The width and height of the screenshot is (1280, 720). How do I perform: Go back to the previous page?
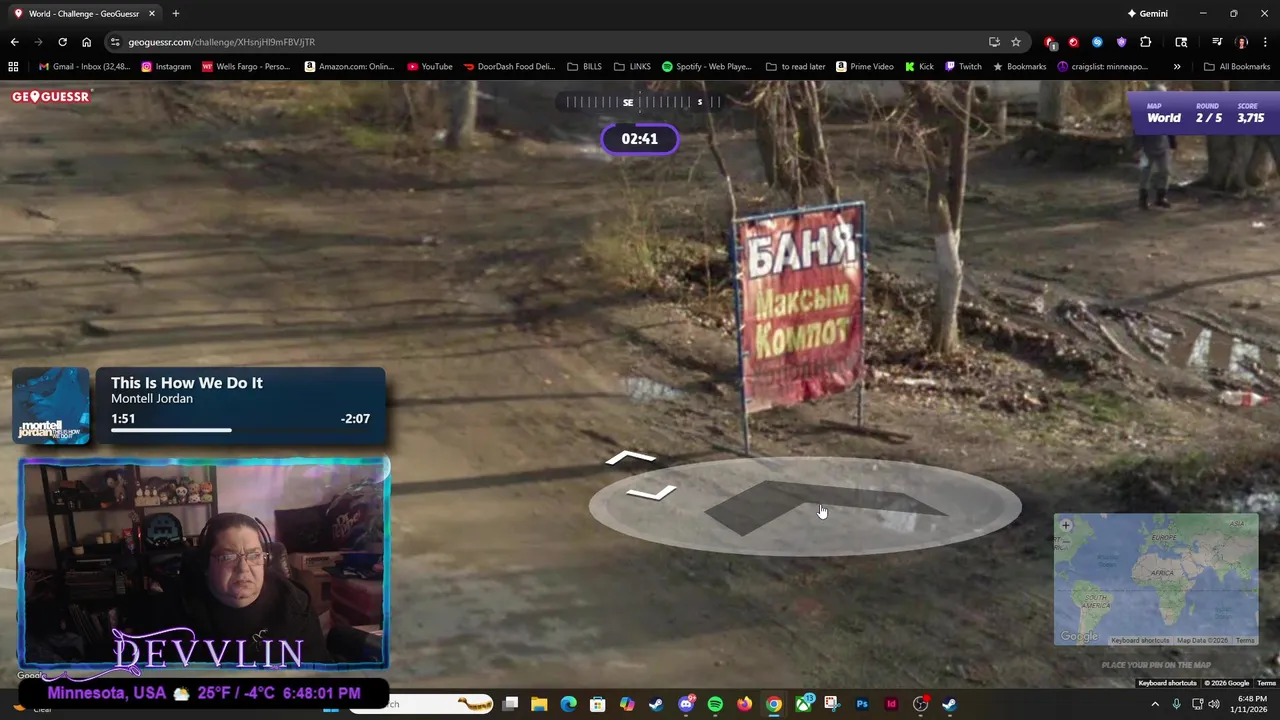14,42
